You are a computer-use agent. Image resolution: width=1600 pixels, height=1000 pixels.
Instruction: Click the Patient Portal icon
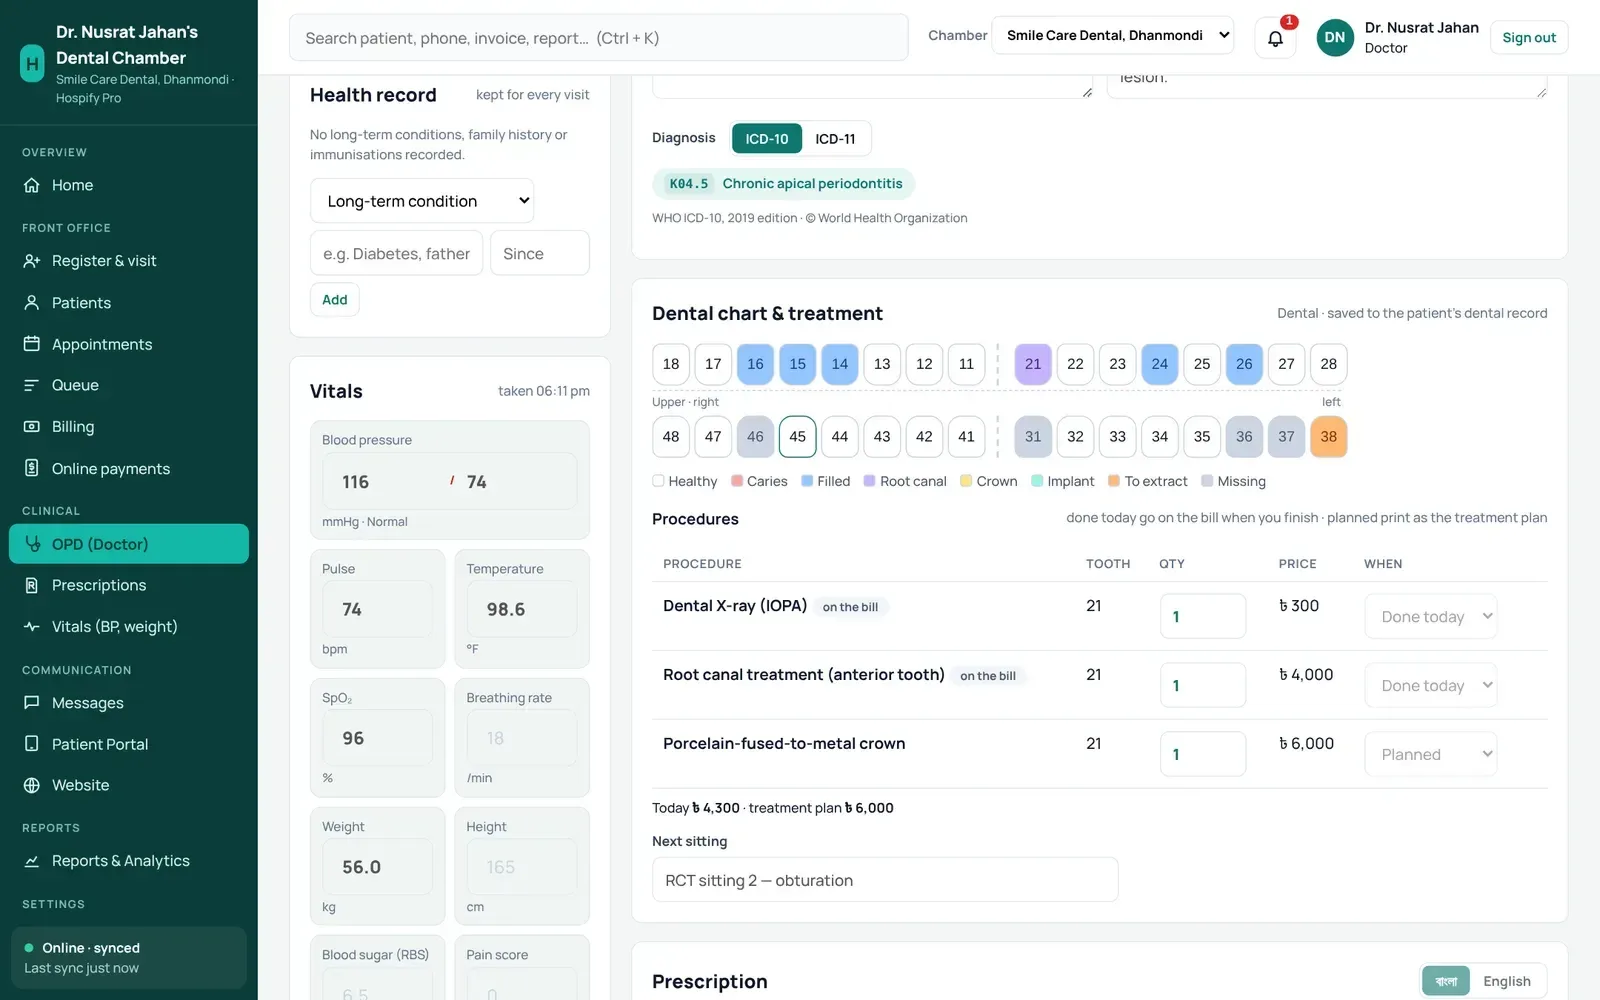(x=32, y=744)
